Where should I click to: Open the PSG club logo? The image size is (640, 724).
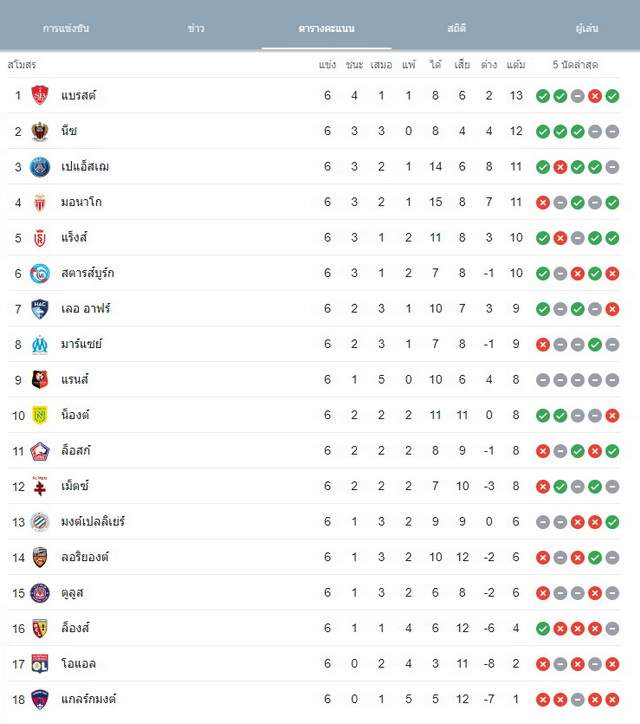coord(40,167)
